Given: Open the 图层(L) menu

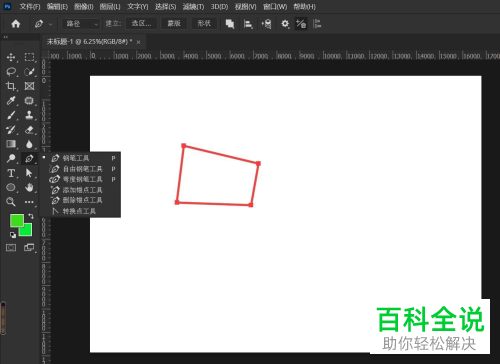Looking at the screenshot, I should (110, 7).
